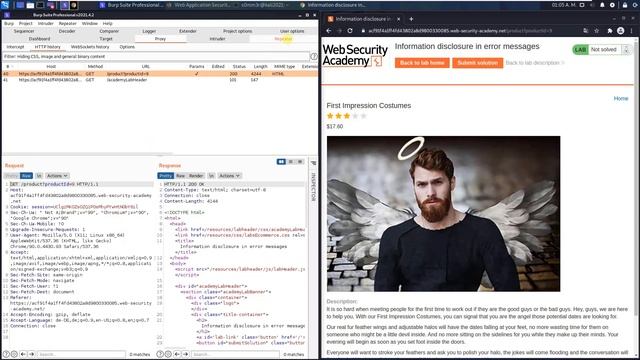Select the Decoder tab
This screenshot has width=640, height=360.
67,31
